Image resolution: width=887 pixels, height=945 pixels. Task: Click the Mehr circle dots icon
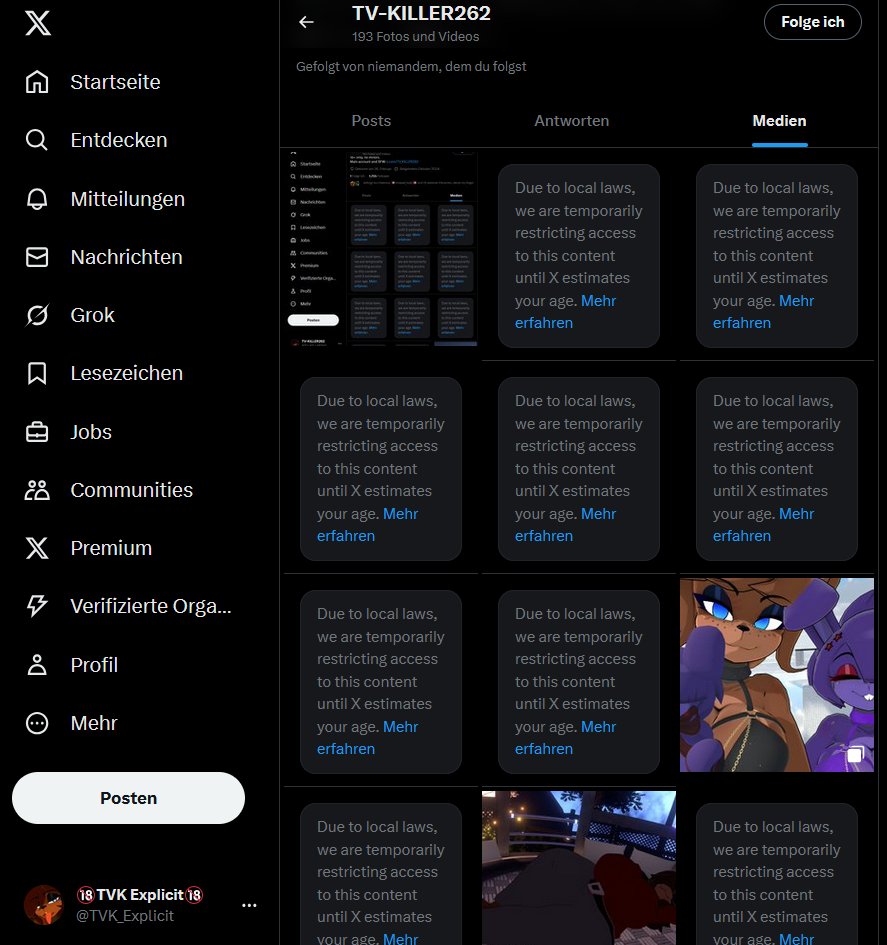pos(37,723)
